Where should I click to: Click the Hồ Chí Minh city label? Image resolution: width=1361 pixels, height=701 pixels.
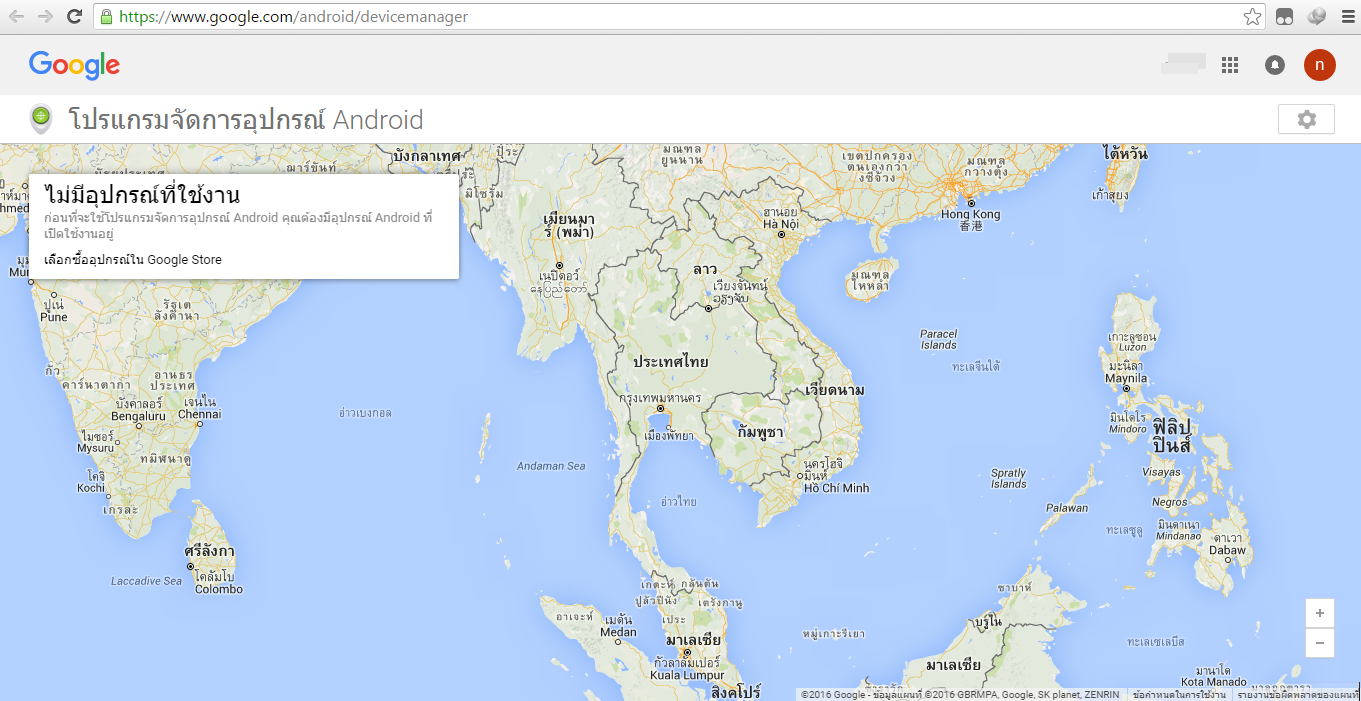[x=837, y=488]
